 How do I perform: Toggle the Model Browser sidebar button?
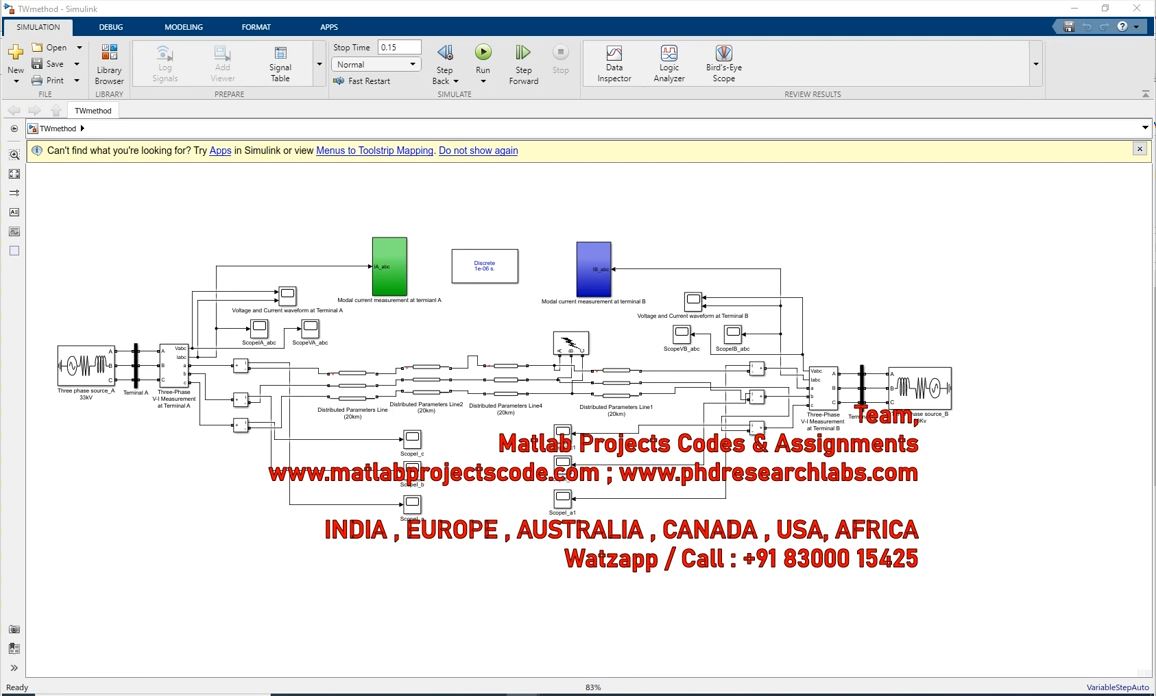(x=14, y=128)
